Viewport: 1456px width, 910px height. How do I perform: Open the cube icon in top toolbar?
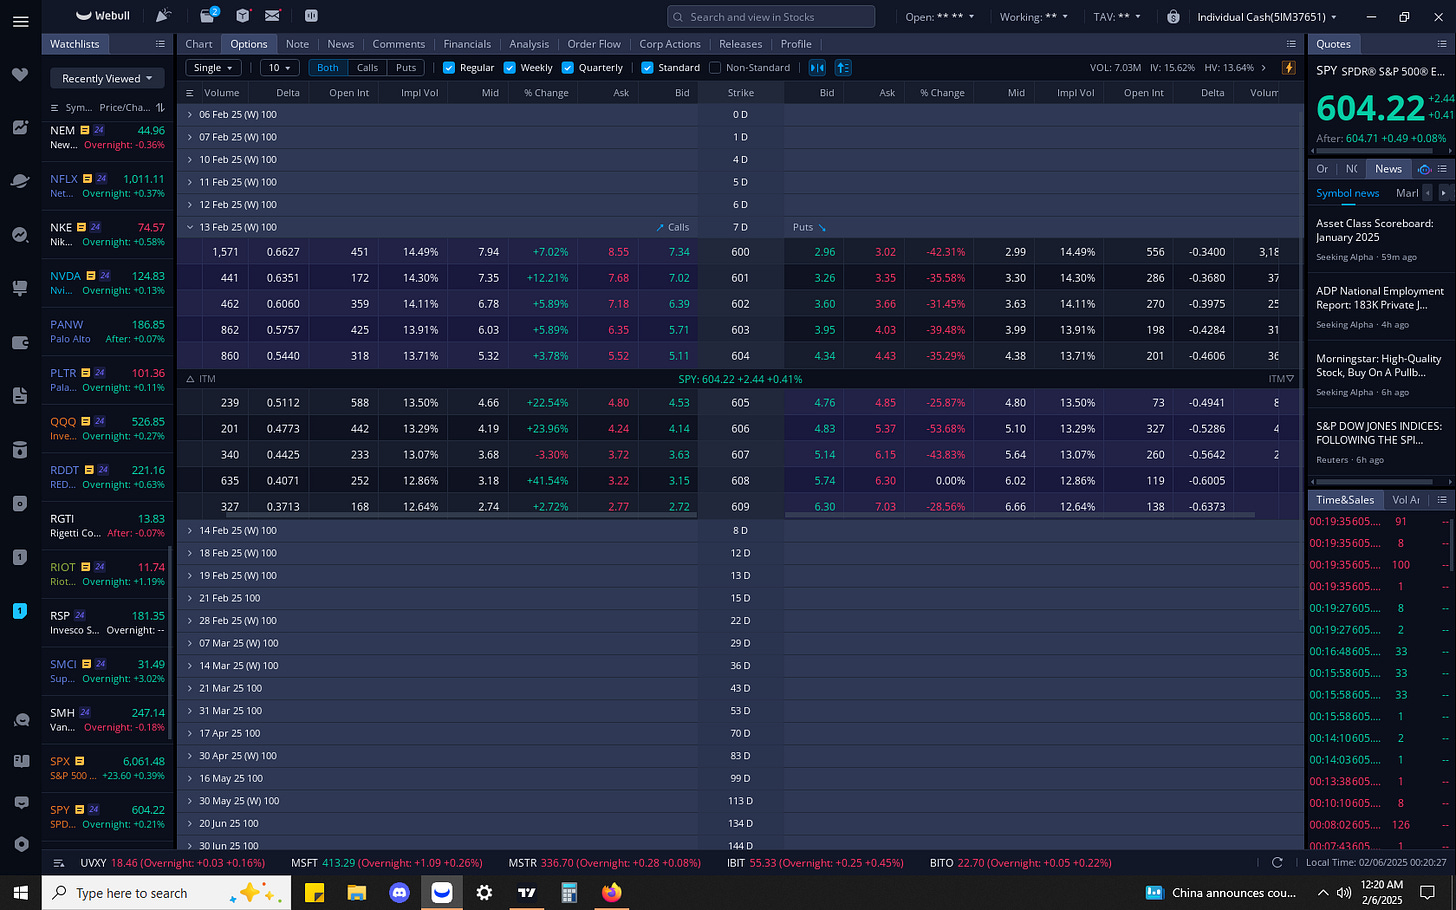click(x=243, y=16)
